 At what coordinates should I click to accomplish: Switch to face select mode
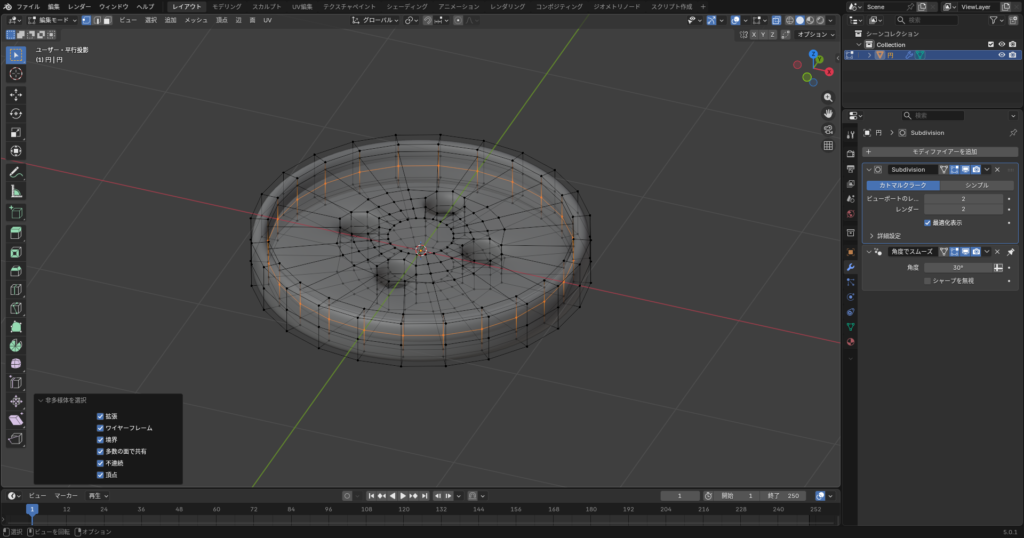click(x=107, y=20)
